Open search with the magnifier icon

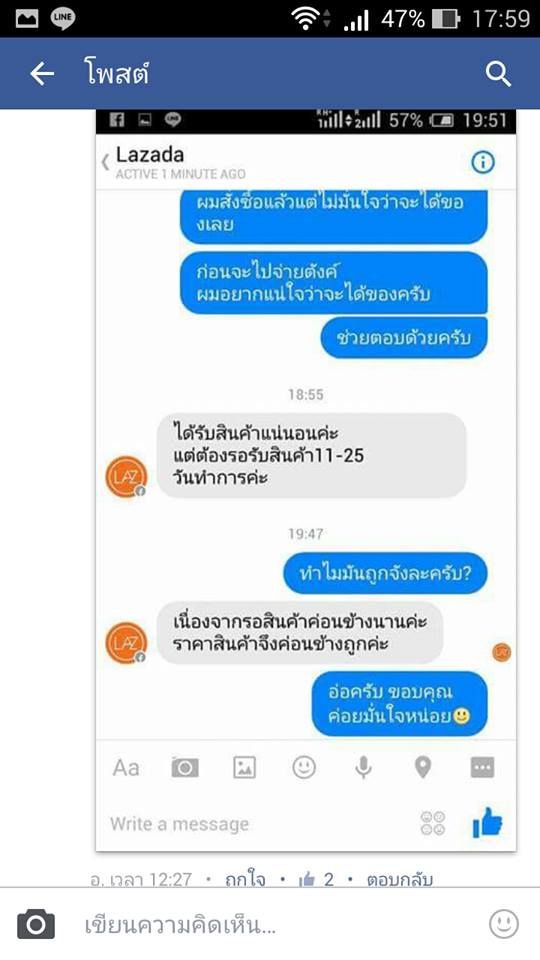click(498, 74)
